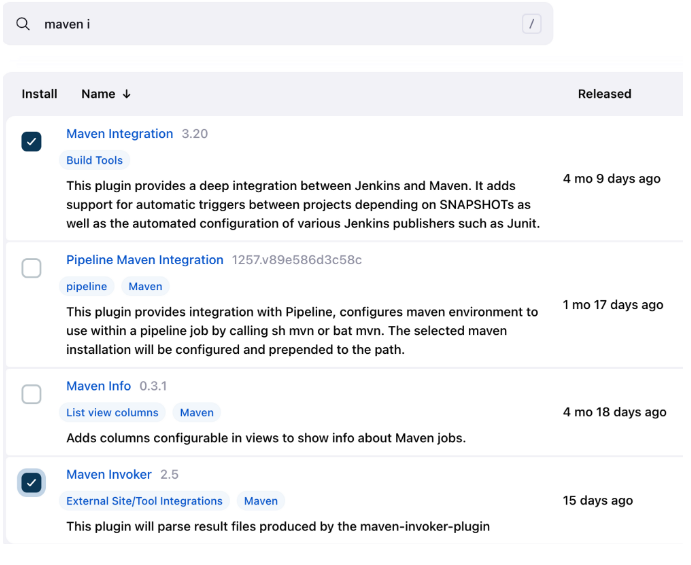Viewport: 691px width, 565px height.
Task: Click the pipeline tag
Action: click(x=86, y=286)
